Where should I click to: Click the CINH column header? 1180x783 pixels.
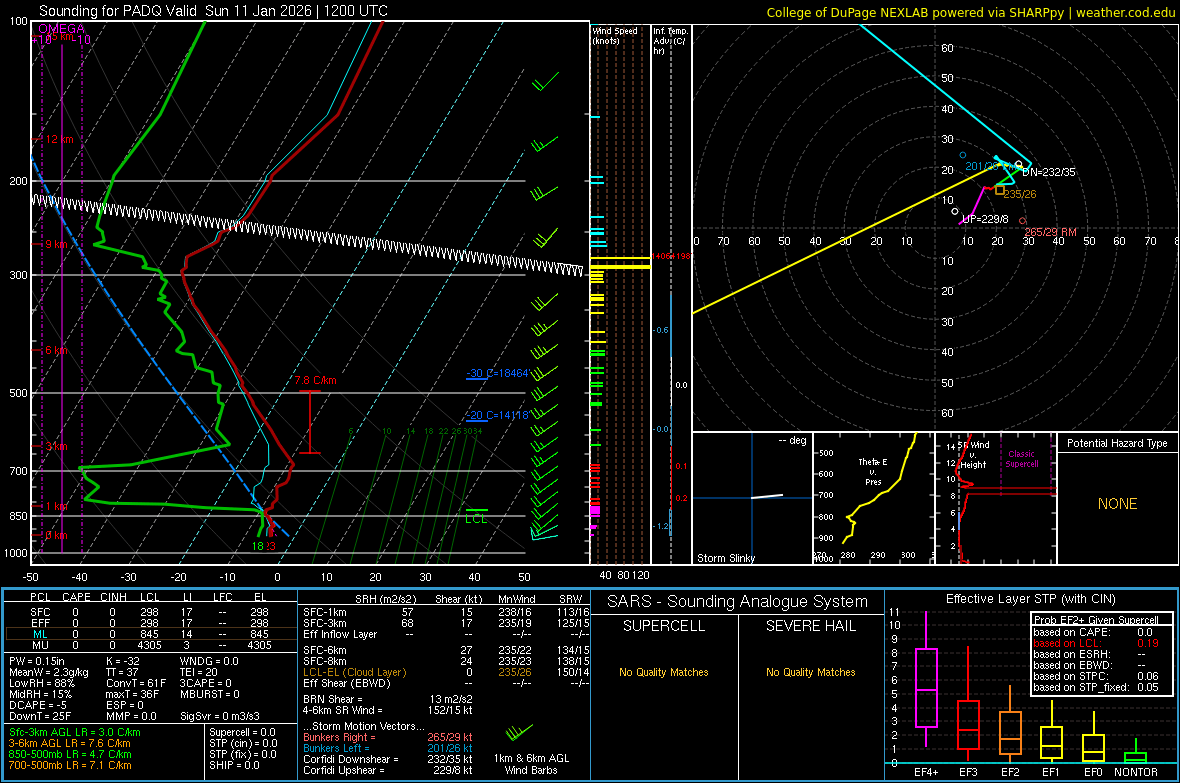click(113, 597)
